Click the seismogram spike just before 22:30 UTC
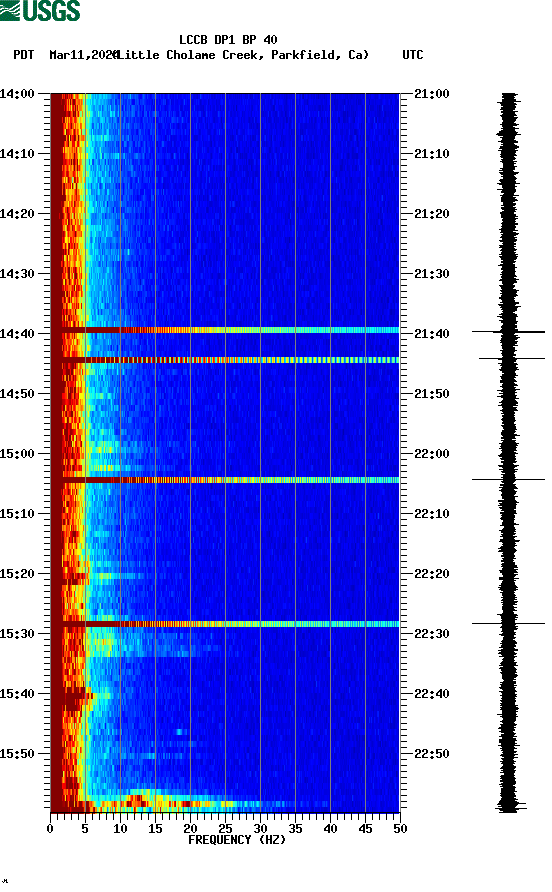Viewport: 552px width, 892px height. [x=508, y=623]
